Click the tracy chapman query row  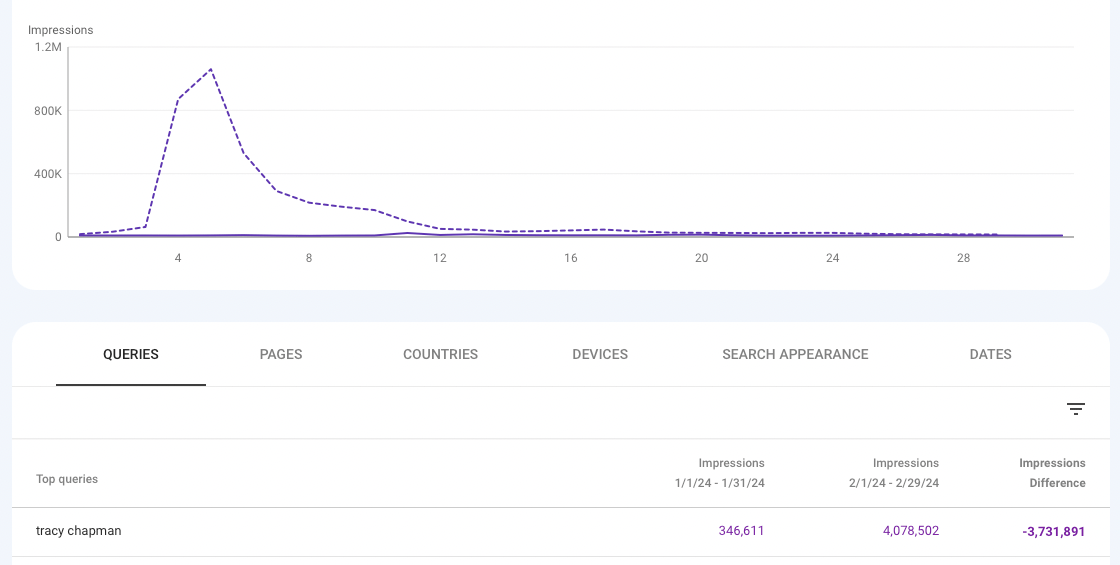pyautogui.click(x=560, y=531)
